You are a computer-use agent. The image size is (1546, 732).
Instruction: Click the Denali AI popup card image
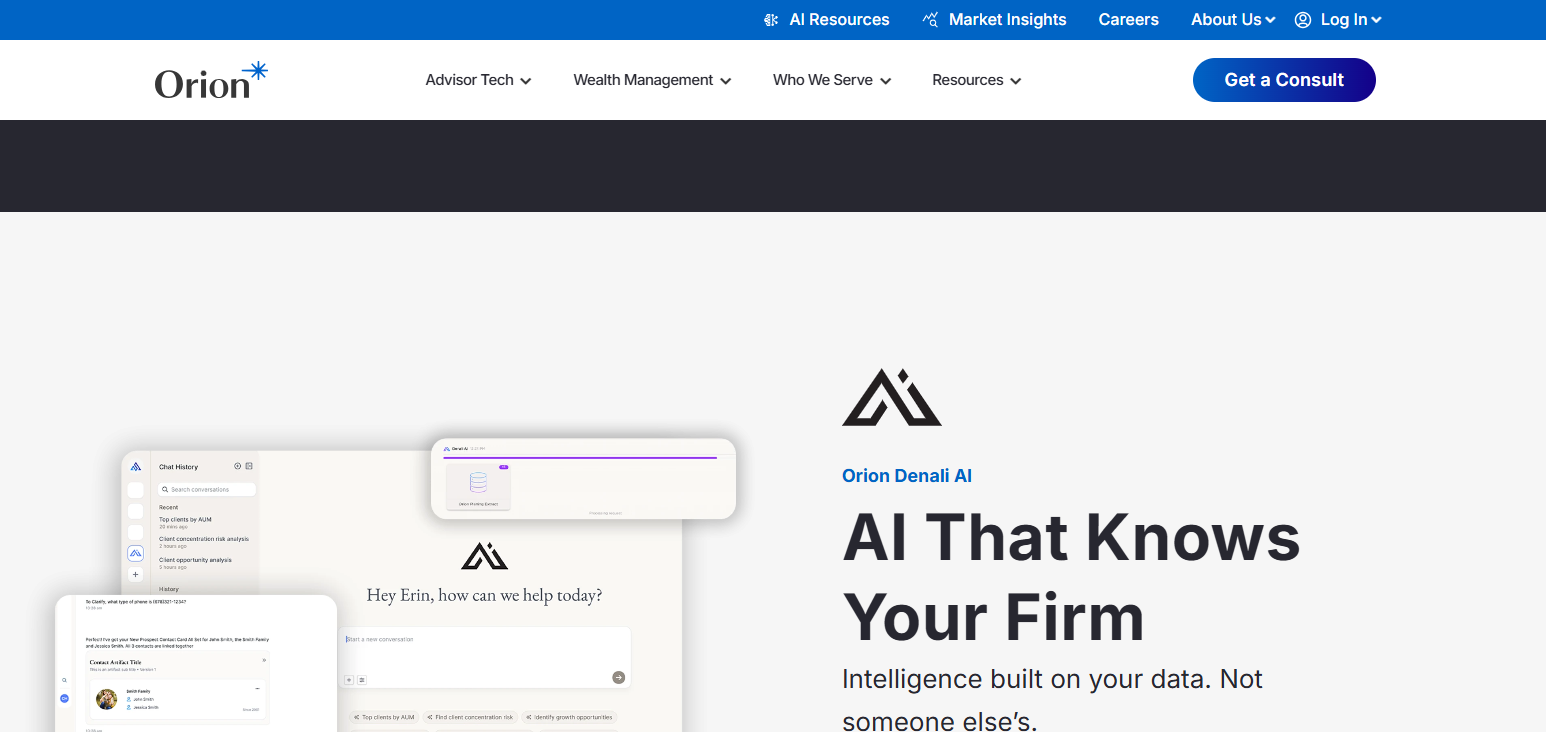[584, 478]
